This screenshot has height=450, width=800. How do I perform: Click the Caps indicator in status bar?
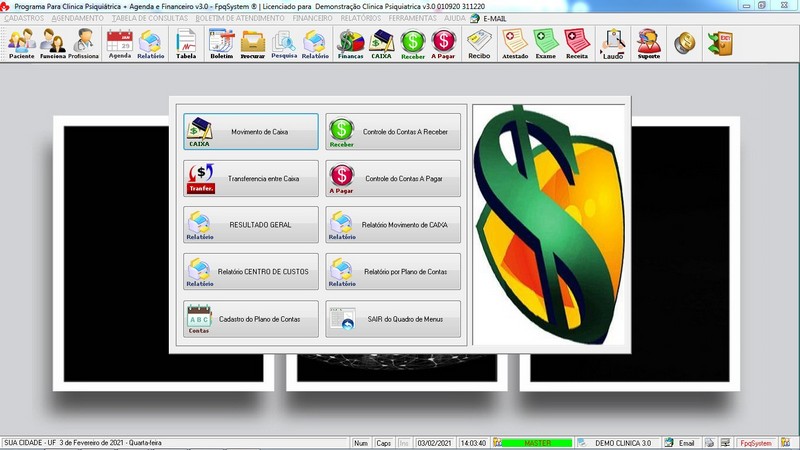[383, 443]
